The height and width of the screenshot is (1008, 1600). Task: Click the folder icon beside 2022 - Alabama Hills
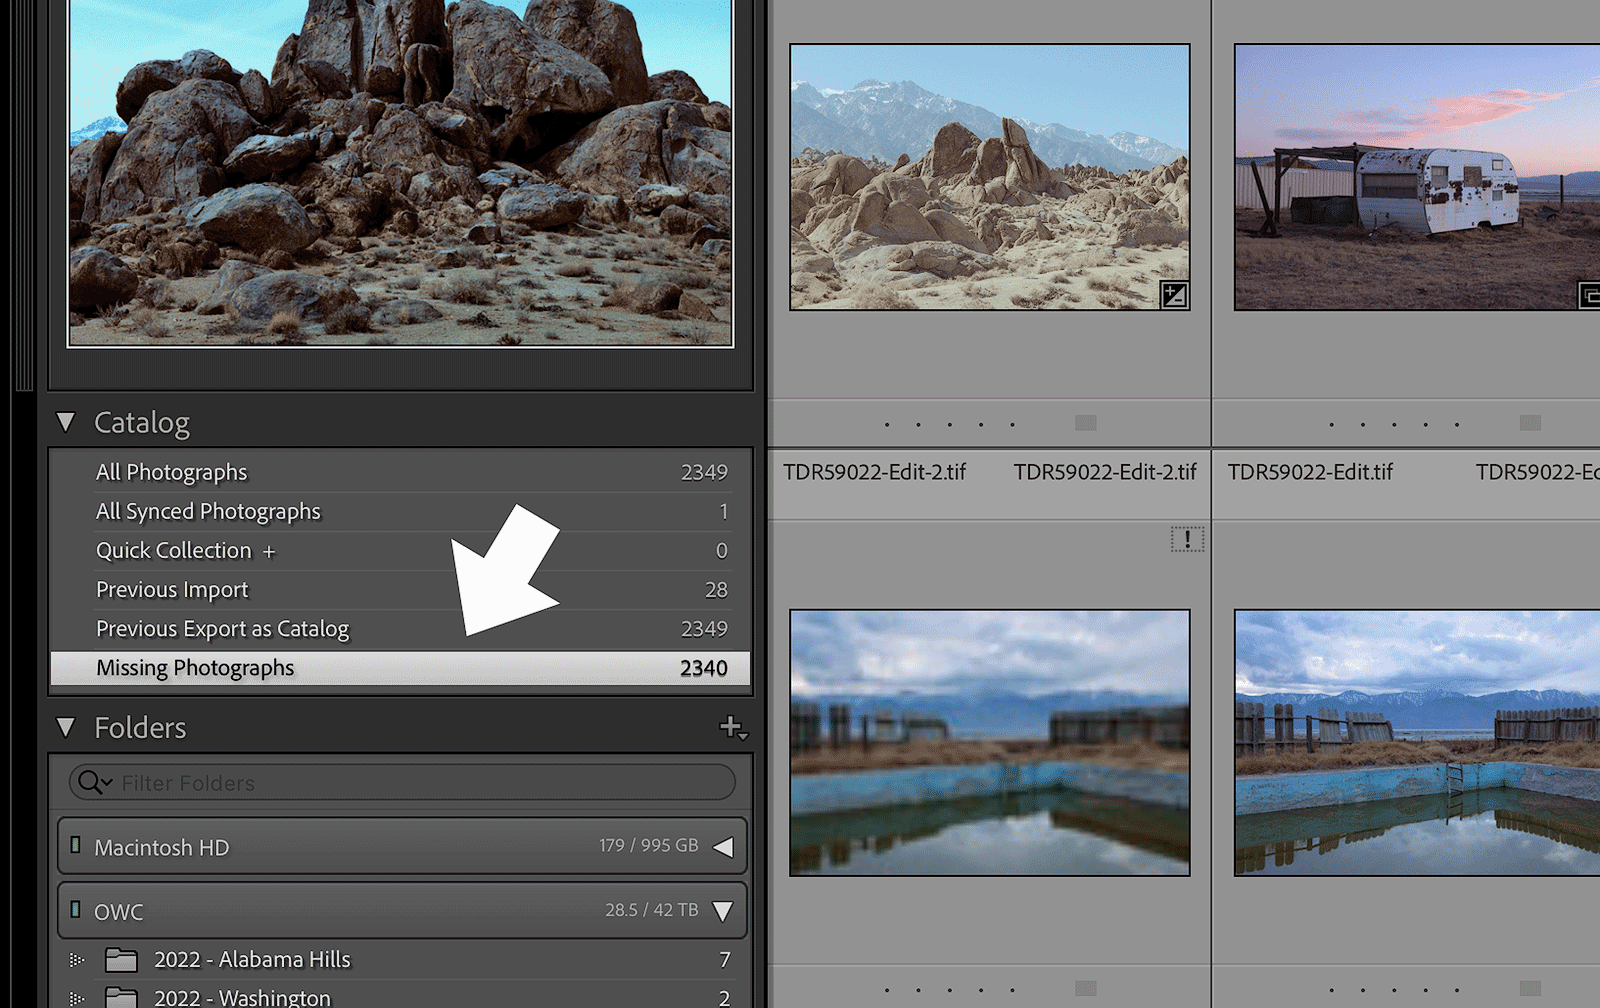pos(122,959)
